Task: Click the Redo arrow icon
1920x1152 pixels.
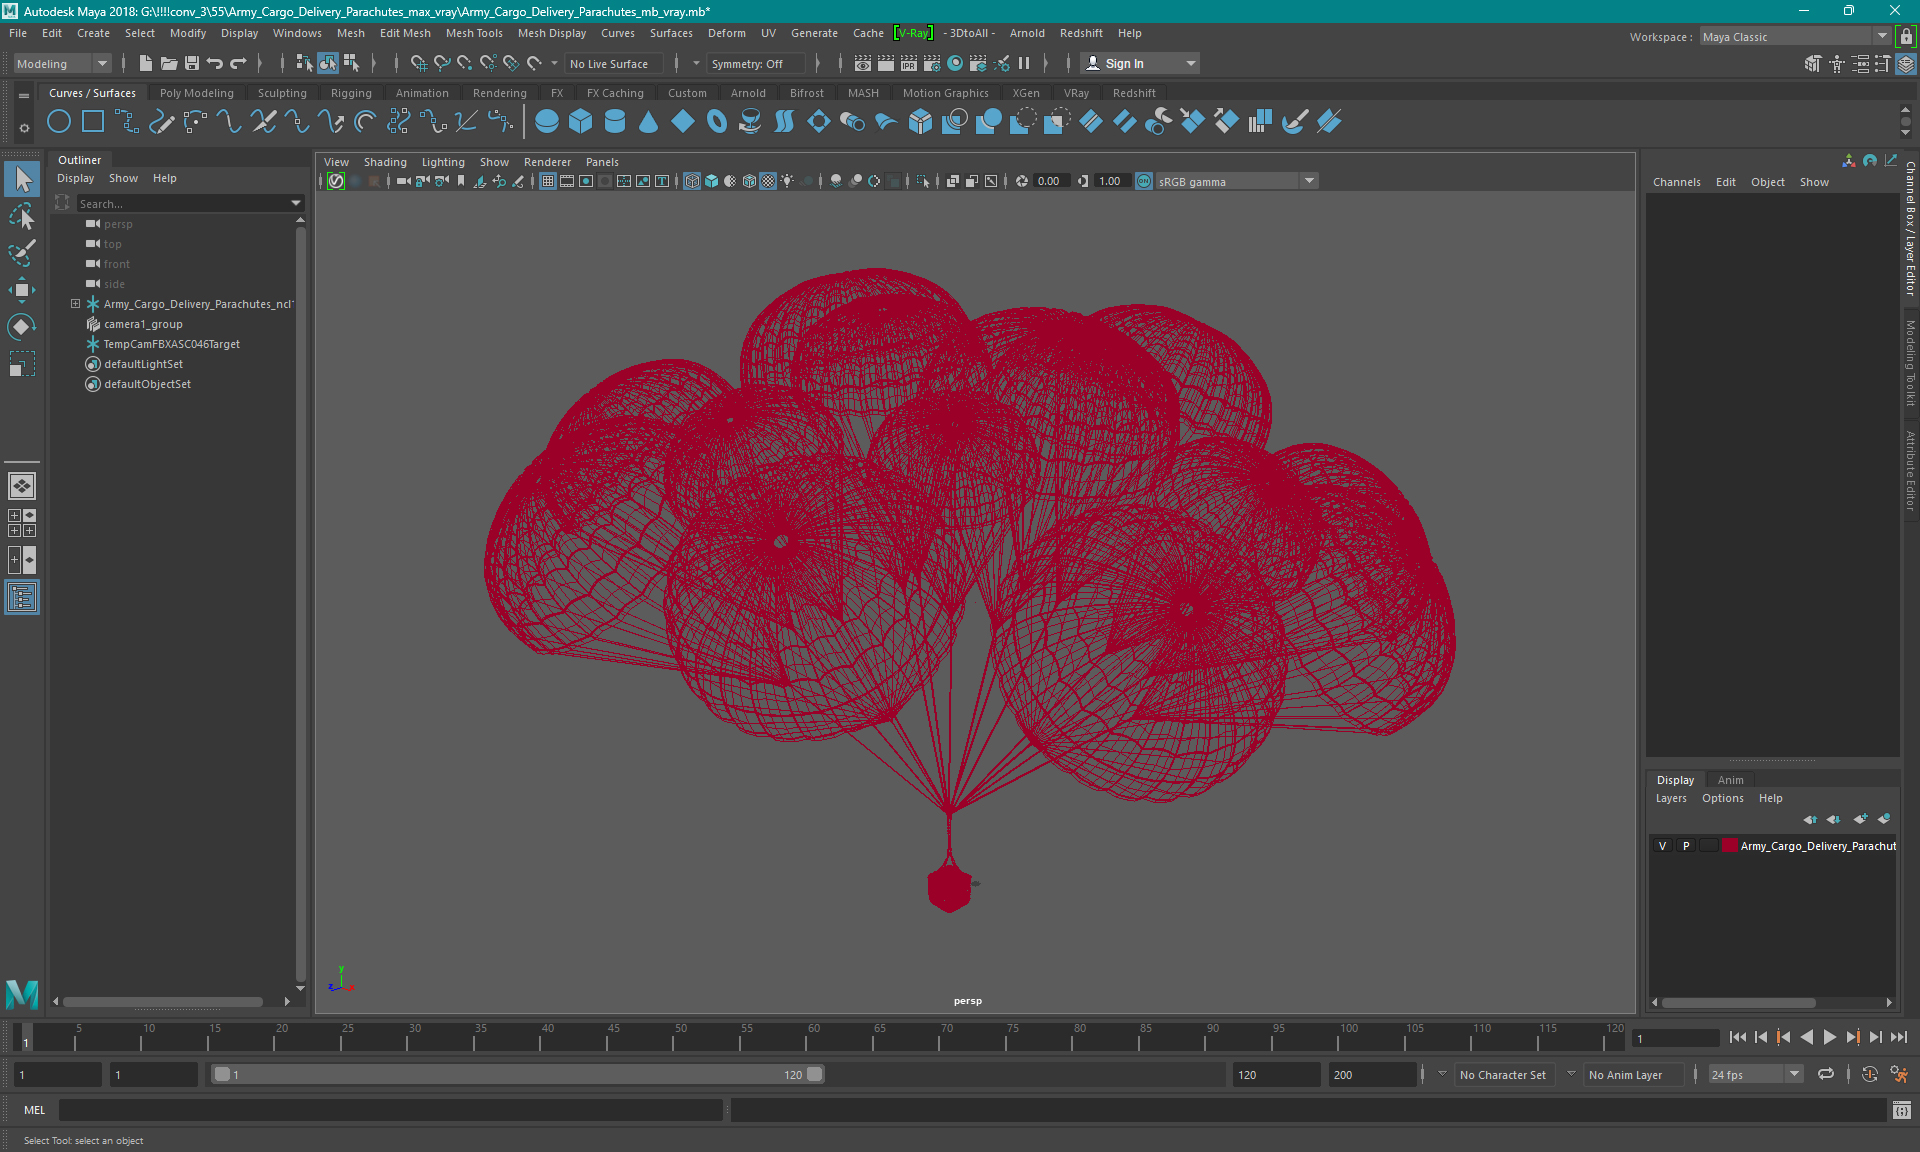Action: coord(238,63)
